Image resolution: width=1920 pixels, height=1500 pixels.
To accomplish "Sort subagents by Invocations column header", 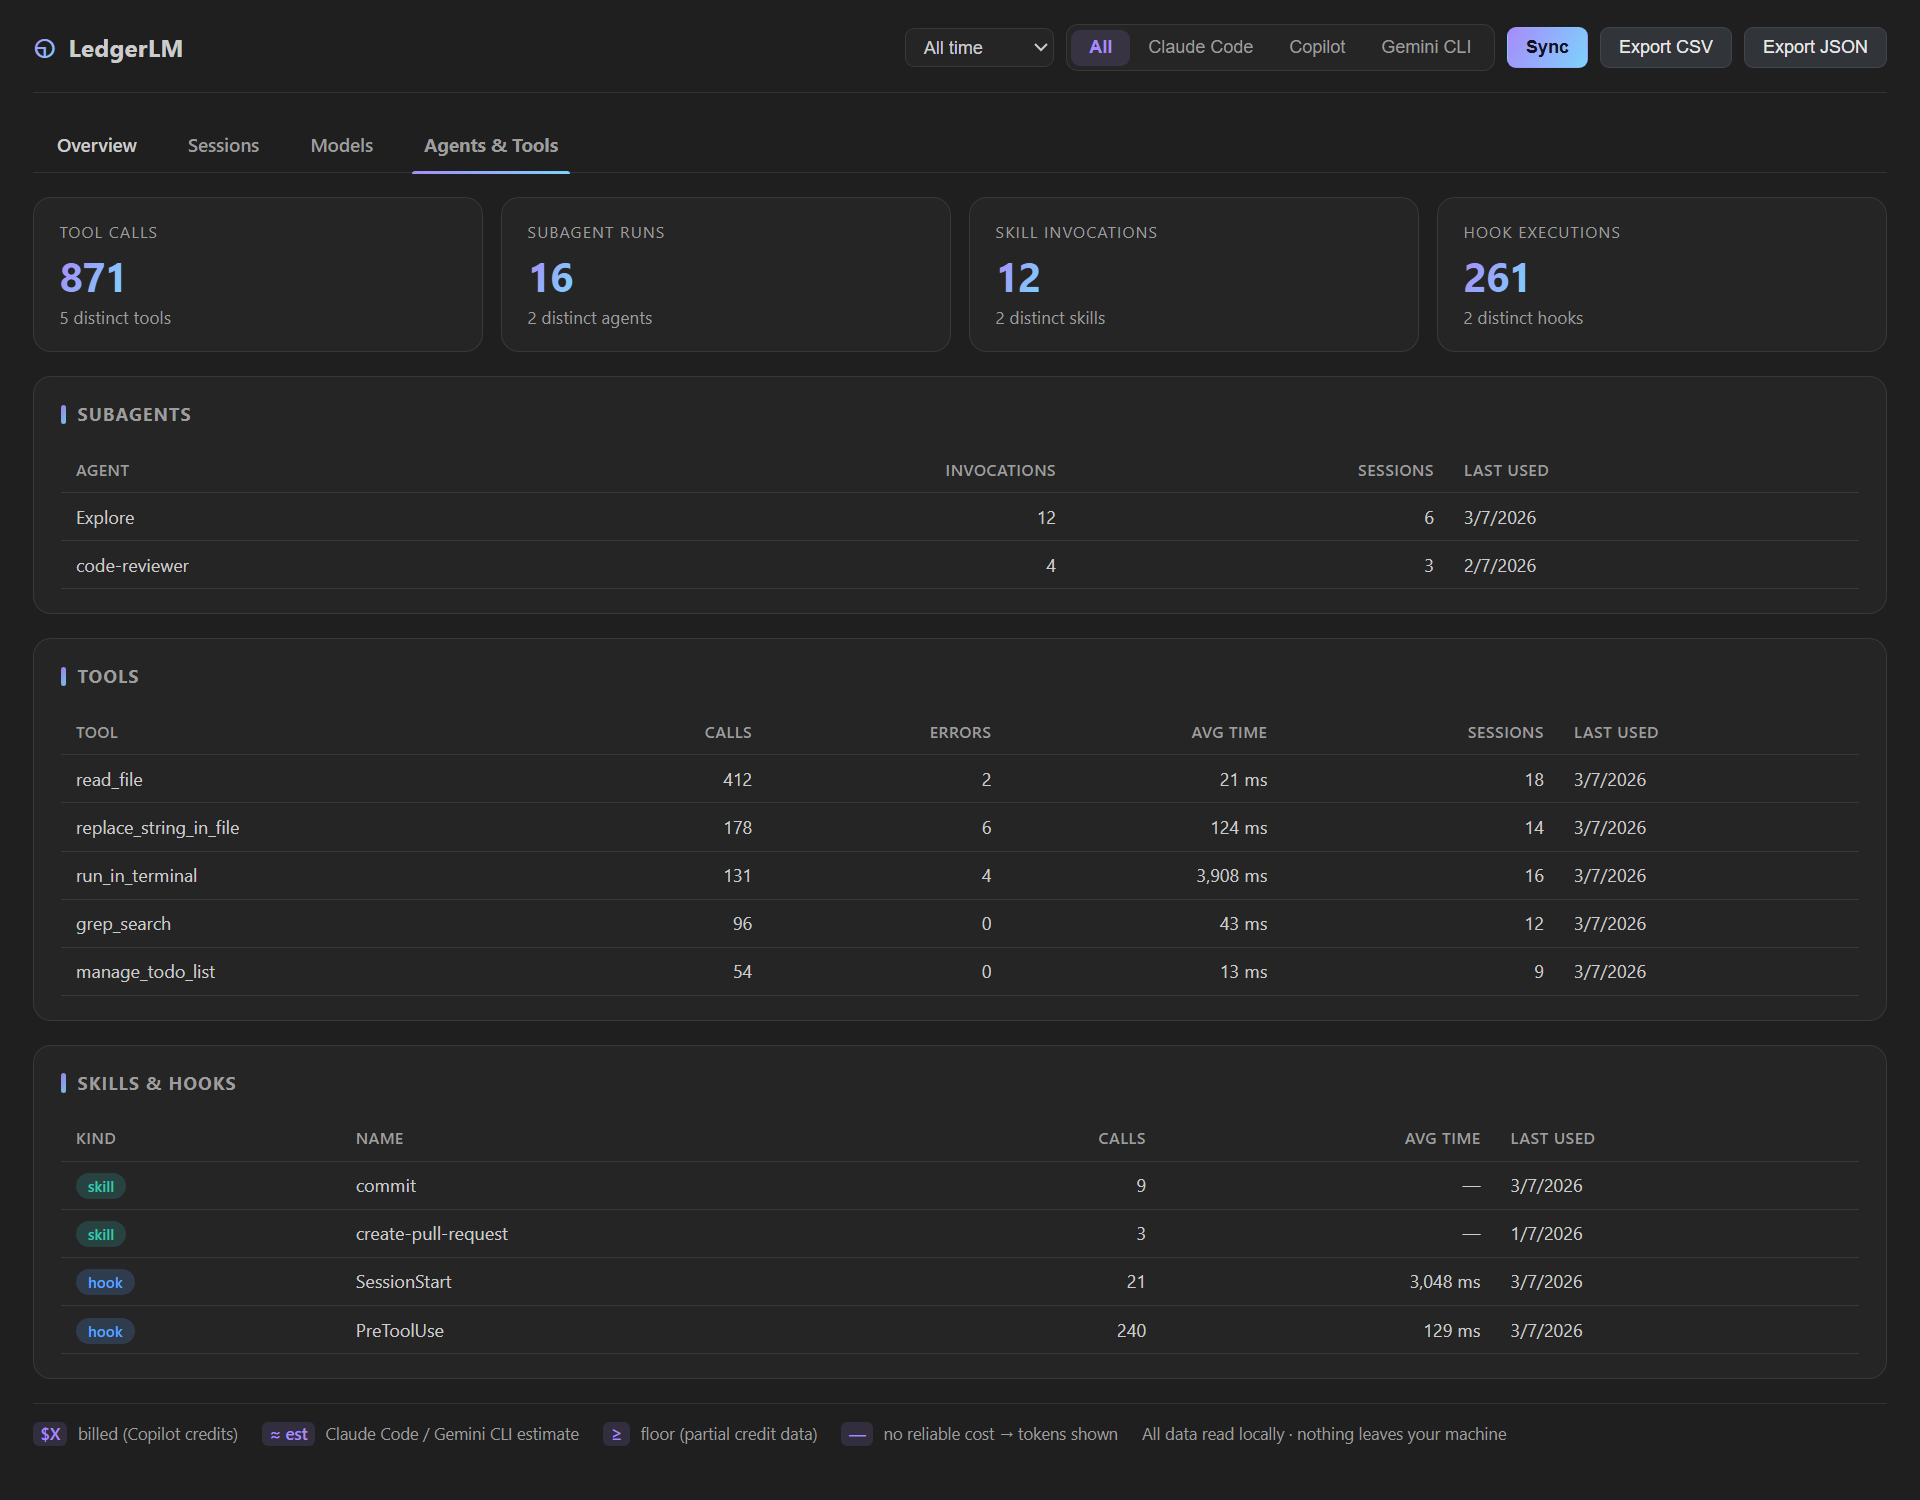I will pyautogui.click(x=1000, y=471).
